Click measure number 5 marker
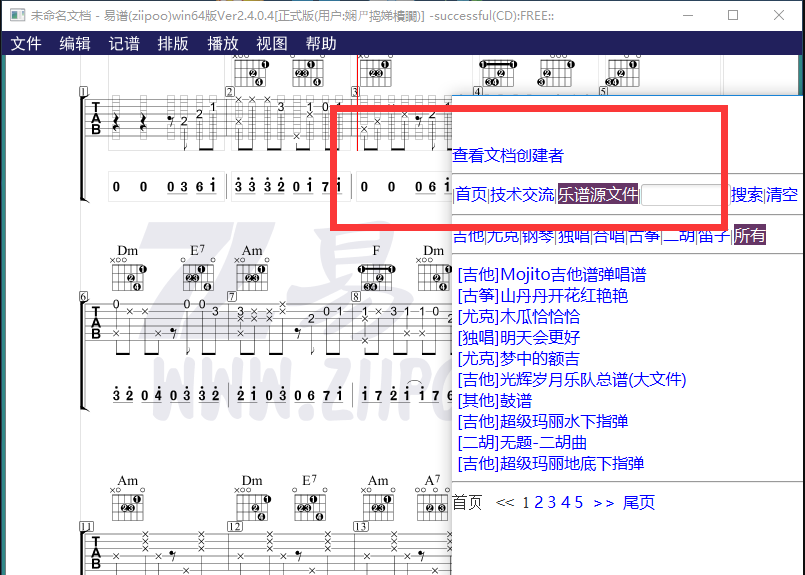This screenshot has width=805, height=575. (603, 91)
